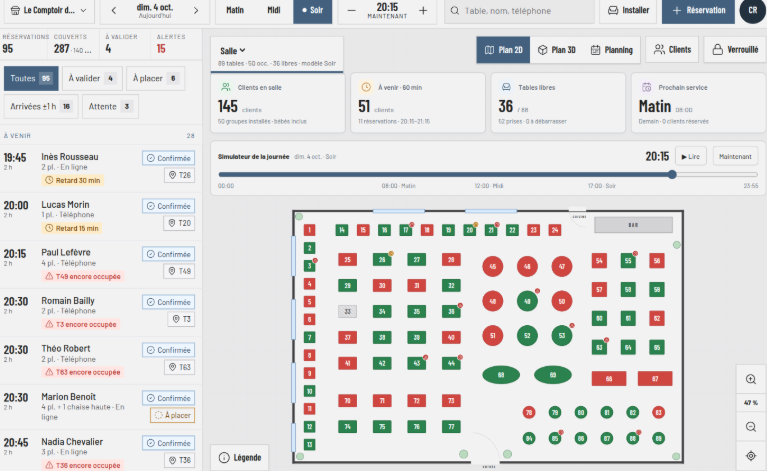The width and height of the screenshot is (767, 471).
Task: Toggle the Verrouillé lock button
Action: pos(735,50)
